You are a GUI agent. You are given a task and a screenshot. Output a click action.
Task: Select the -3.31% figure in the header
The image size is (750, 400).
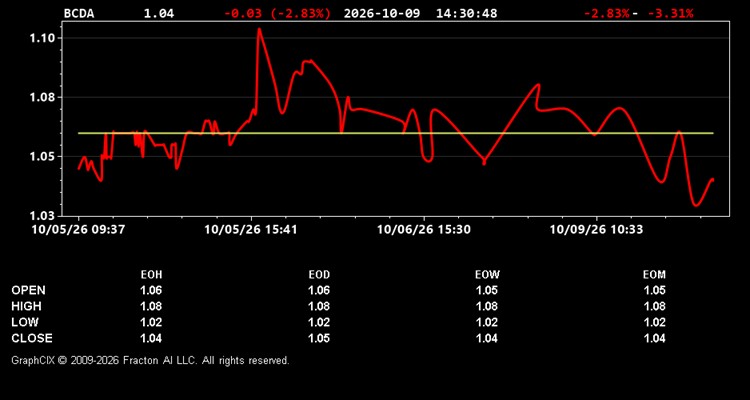point(670,13)
